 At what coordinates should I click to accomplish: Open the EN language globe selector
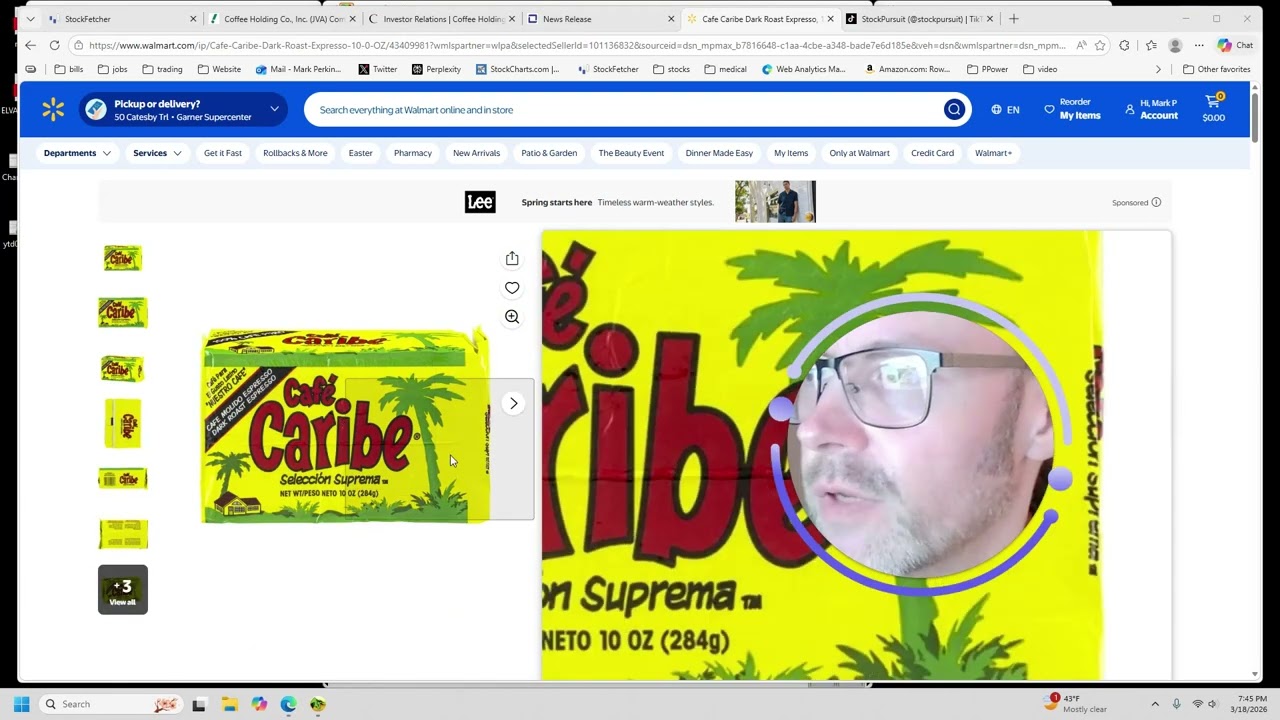[1005, 110]
